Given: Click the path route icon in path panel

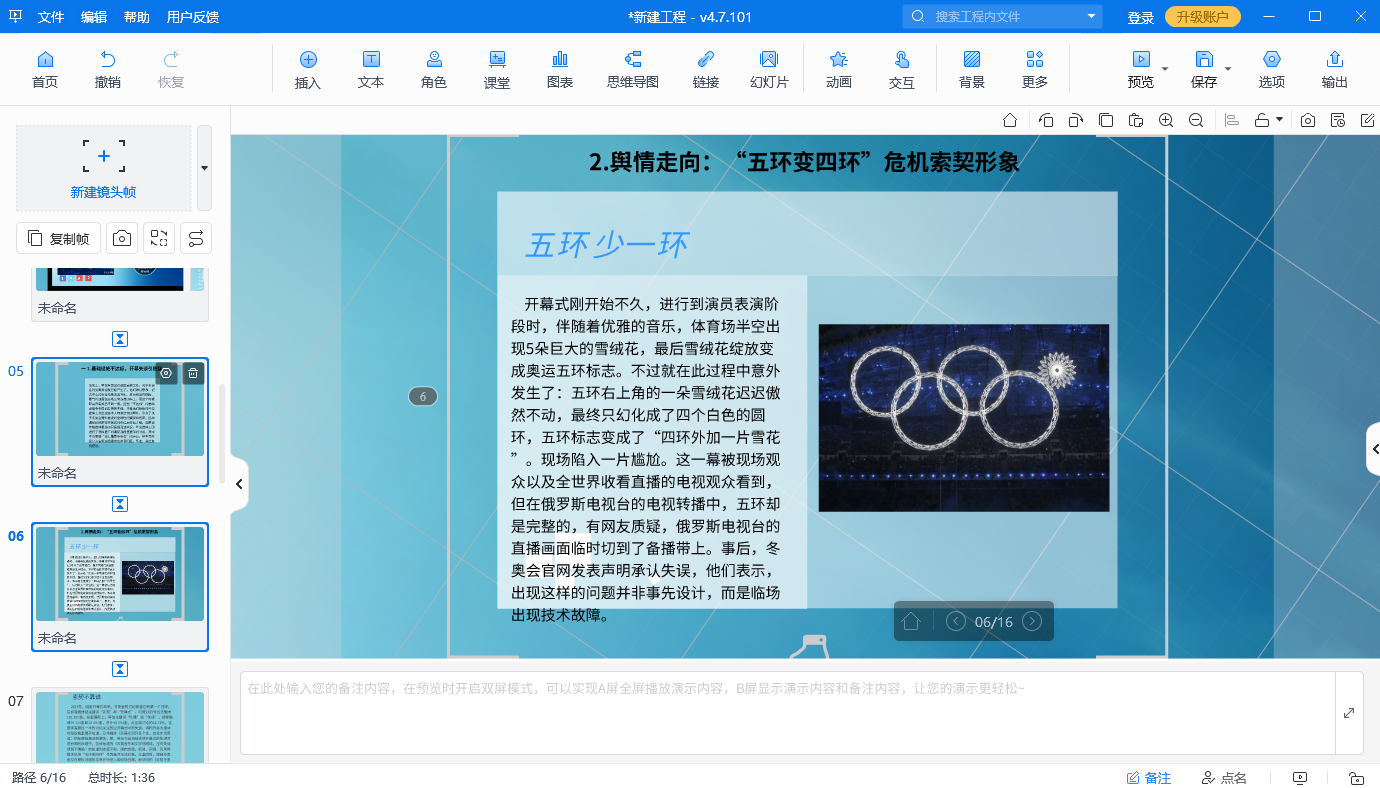Looking at the screenshot, I should point(196,238).
